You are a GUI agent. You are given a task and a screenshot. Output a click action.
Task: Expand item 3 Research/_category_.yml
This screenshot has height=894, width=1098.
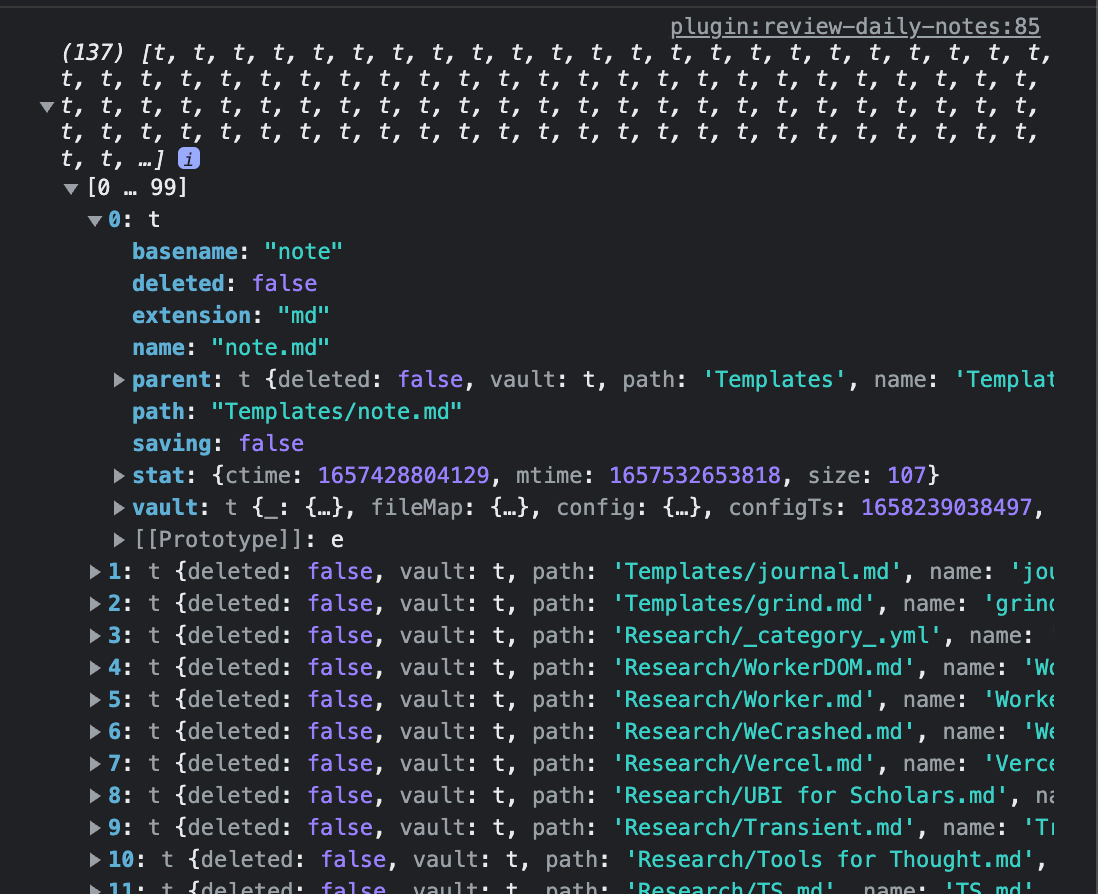(95, 636)
